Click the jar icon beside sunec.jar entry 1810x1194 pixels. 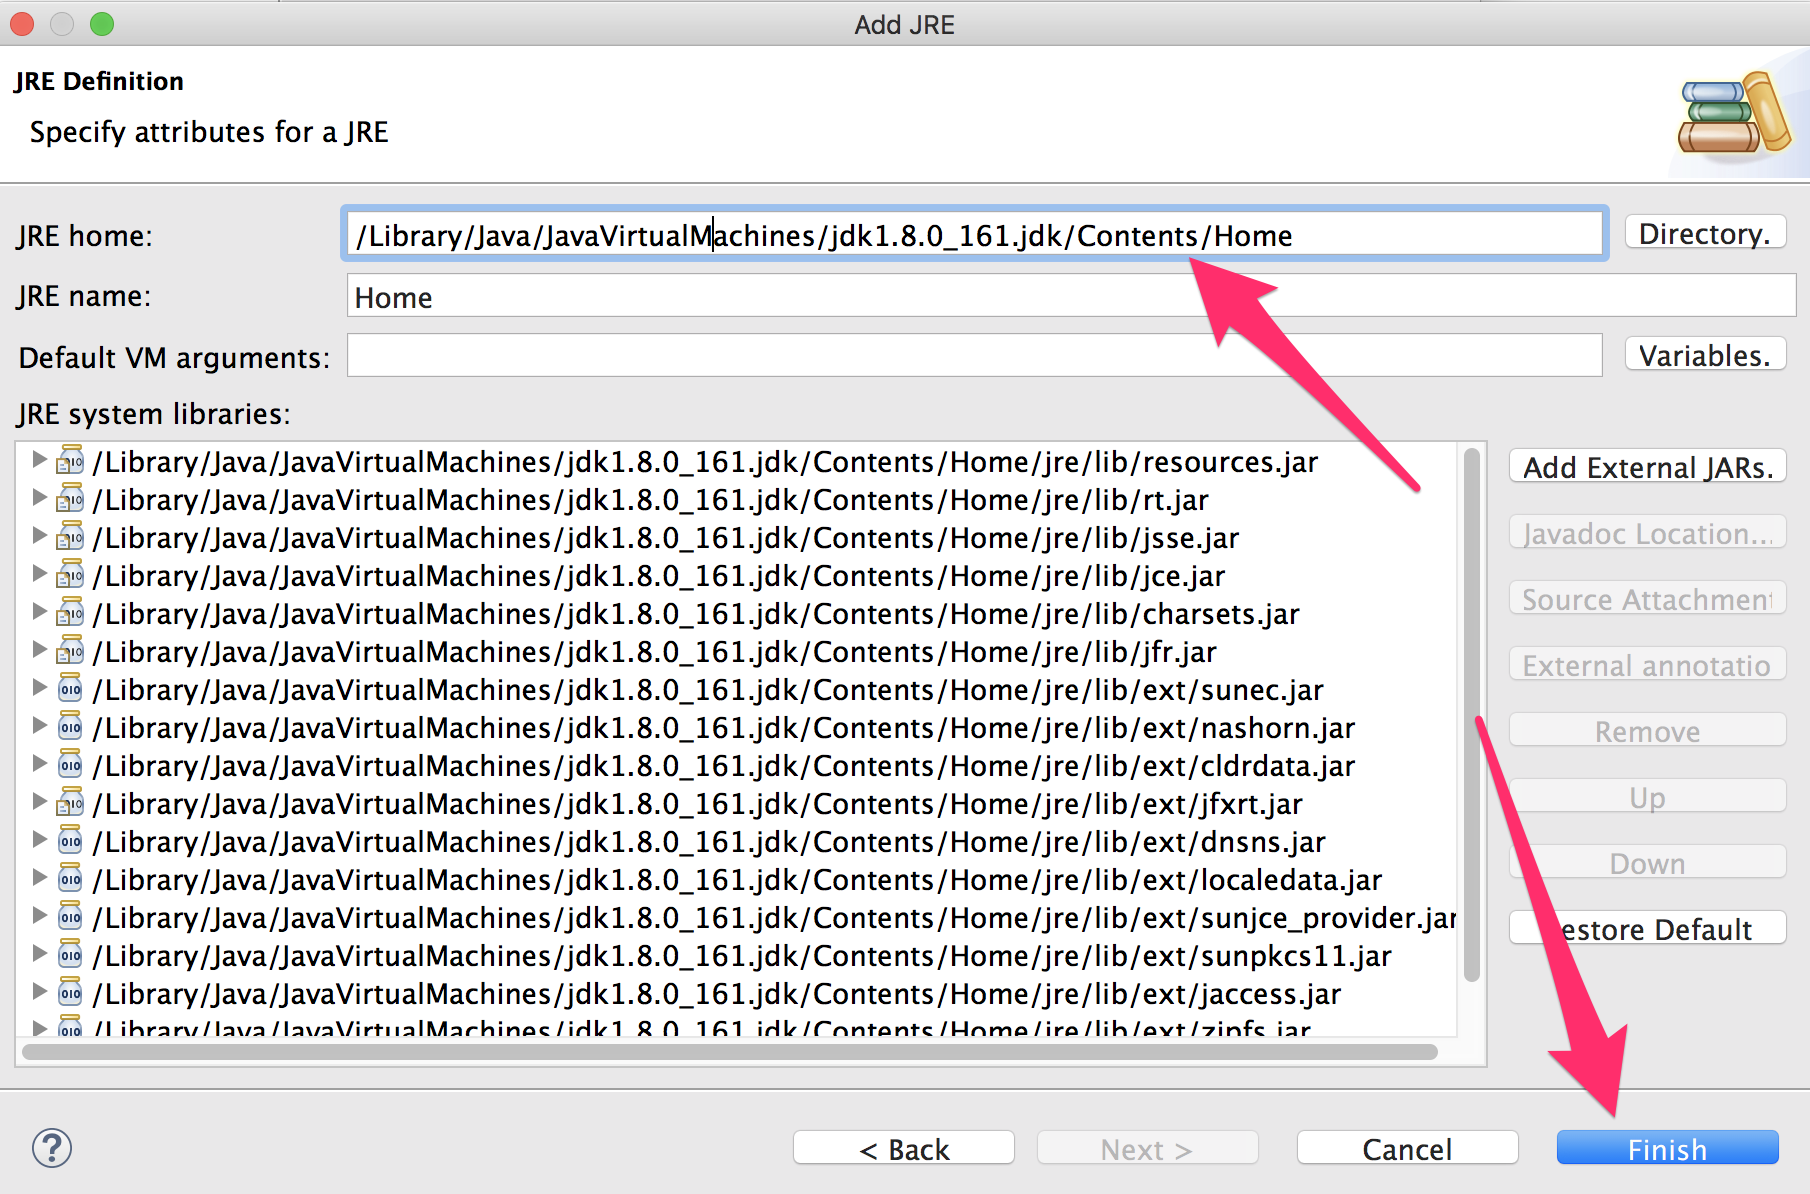click(70, 689)
